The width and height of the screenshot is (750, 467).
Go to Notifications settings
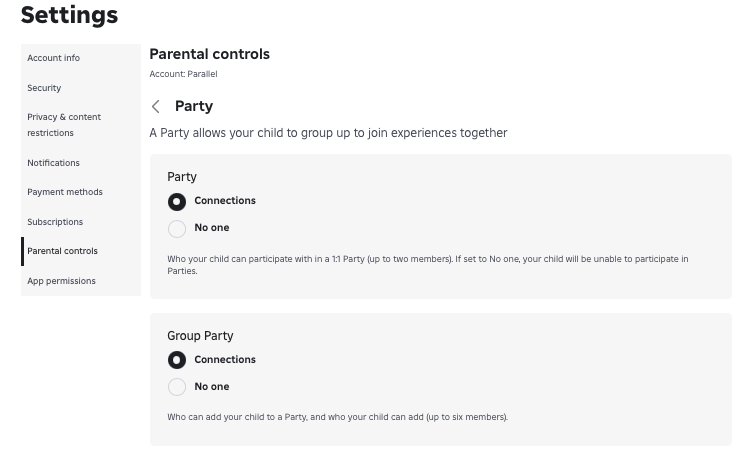pos(54,163)
